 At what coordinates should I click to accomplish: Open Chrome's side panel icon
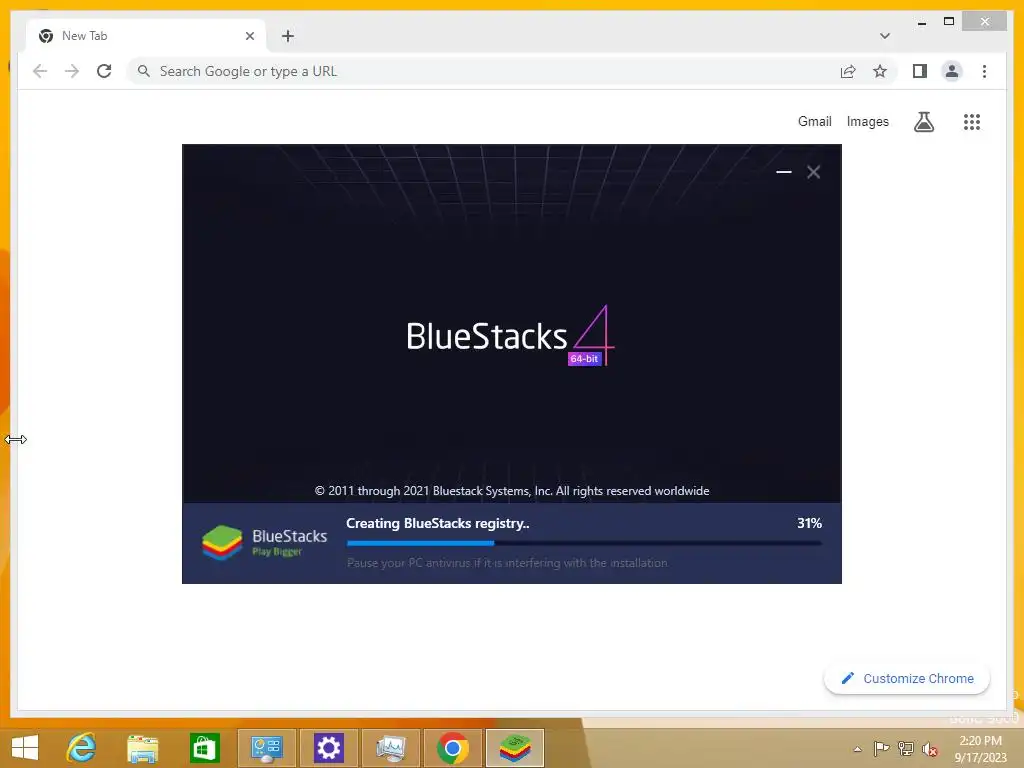[x=920, y=71]
